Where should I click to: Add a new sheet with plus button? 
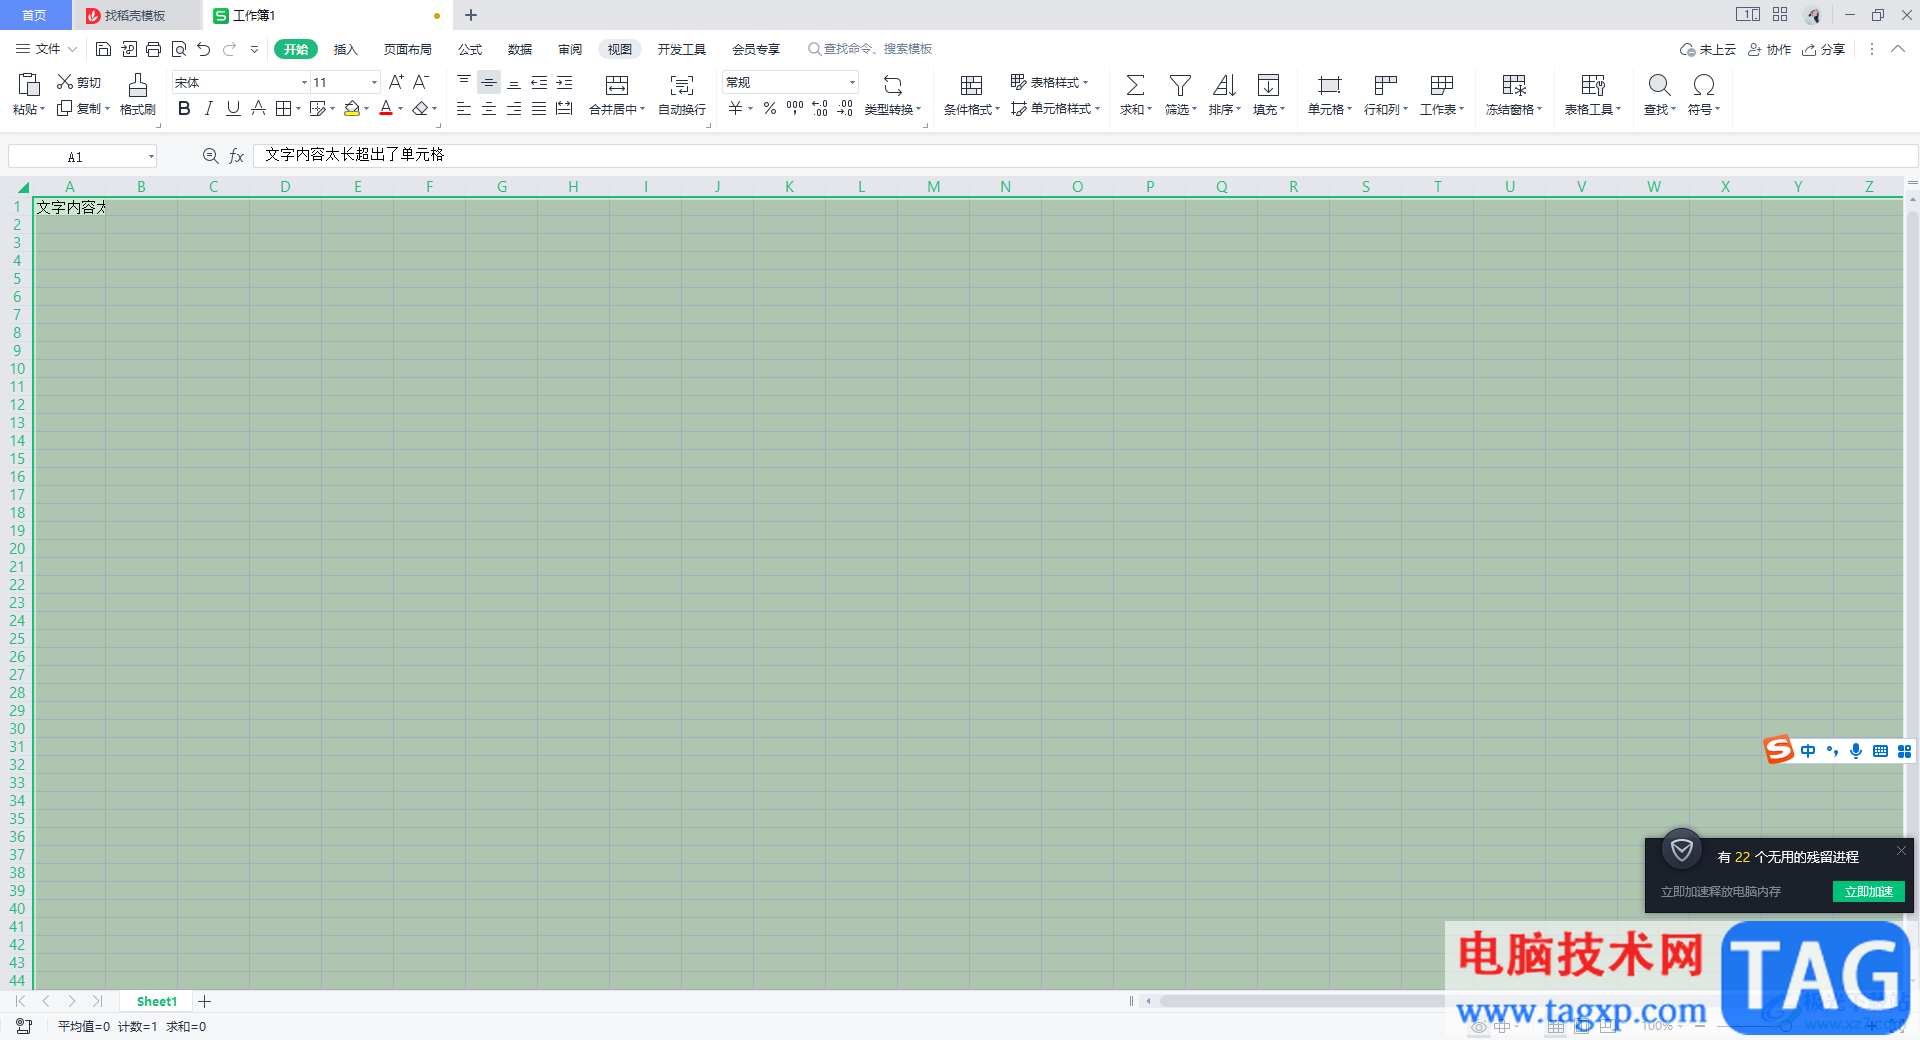pyautogui.click(x=205, y=1001)
